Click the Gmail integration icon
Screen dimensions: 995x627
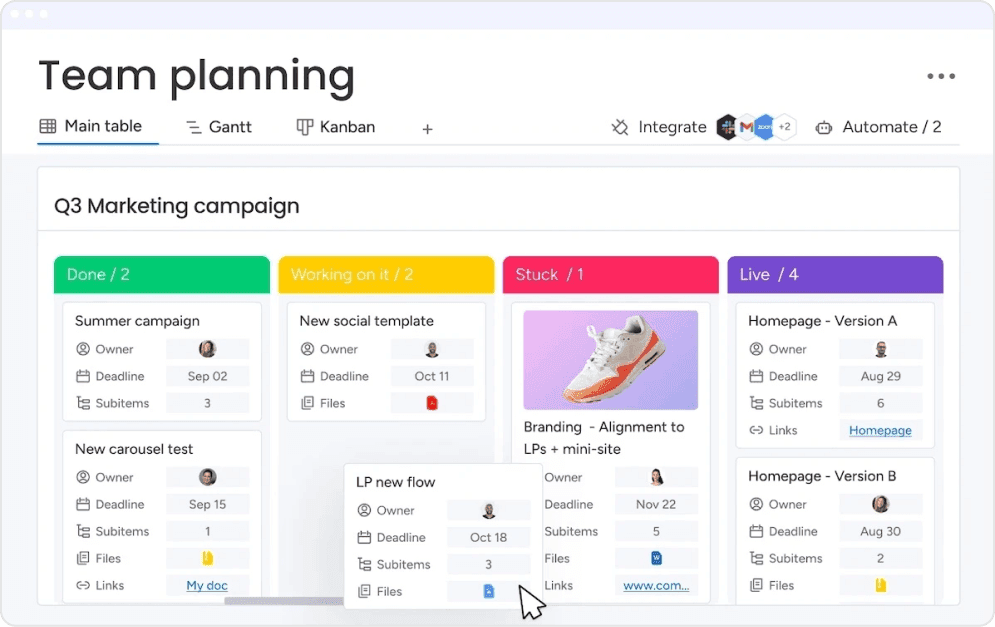748,126
